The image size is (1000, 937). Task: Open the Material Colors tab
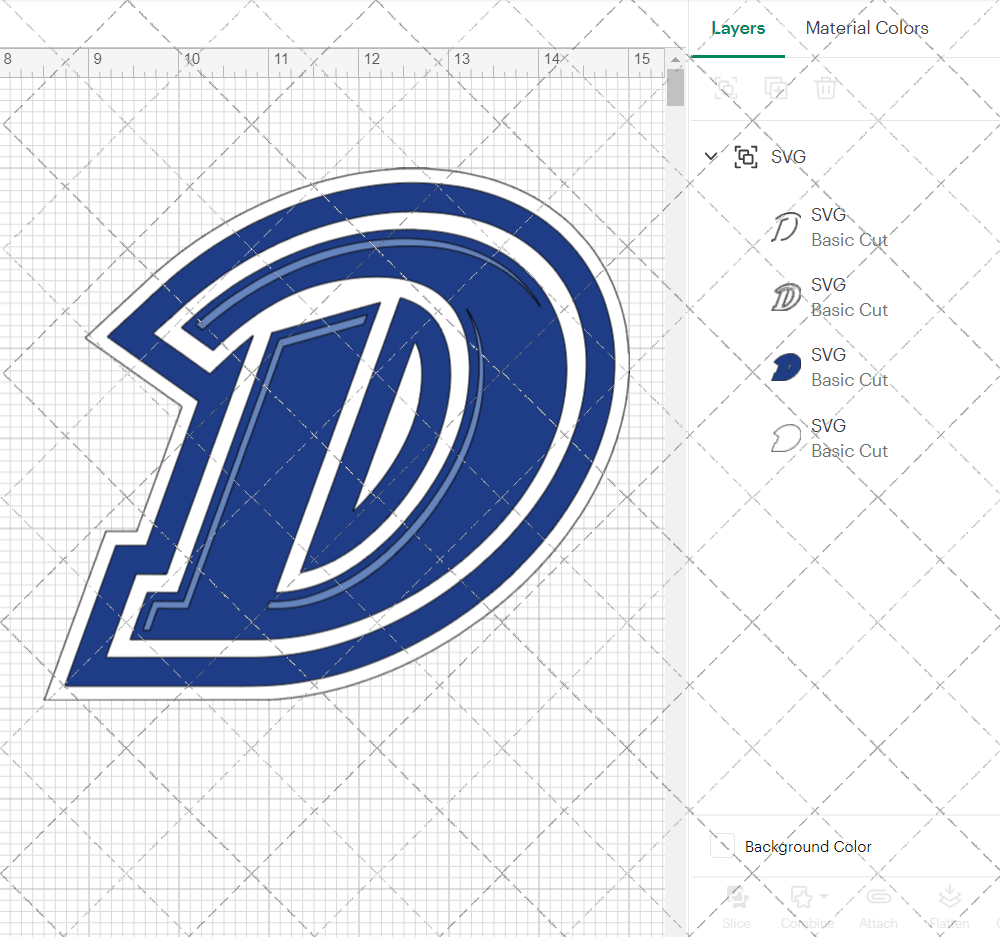click(867, 28)
